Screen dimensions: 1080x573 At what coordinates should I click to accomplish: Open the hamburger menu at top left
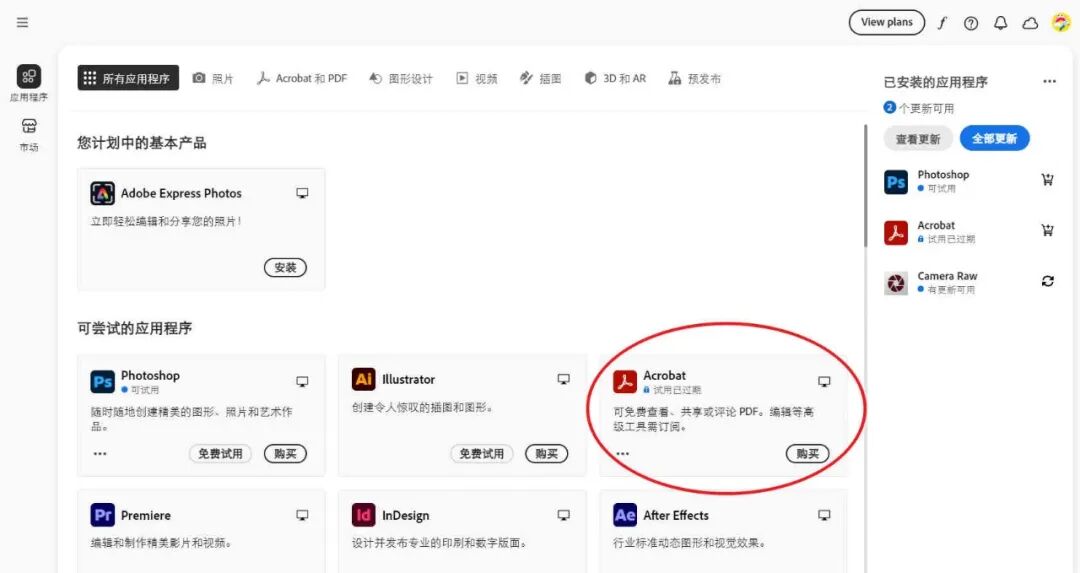coord(22,23)
